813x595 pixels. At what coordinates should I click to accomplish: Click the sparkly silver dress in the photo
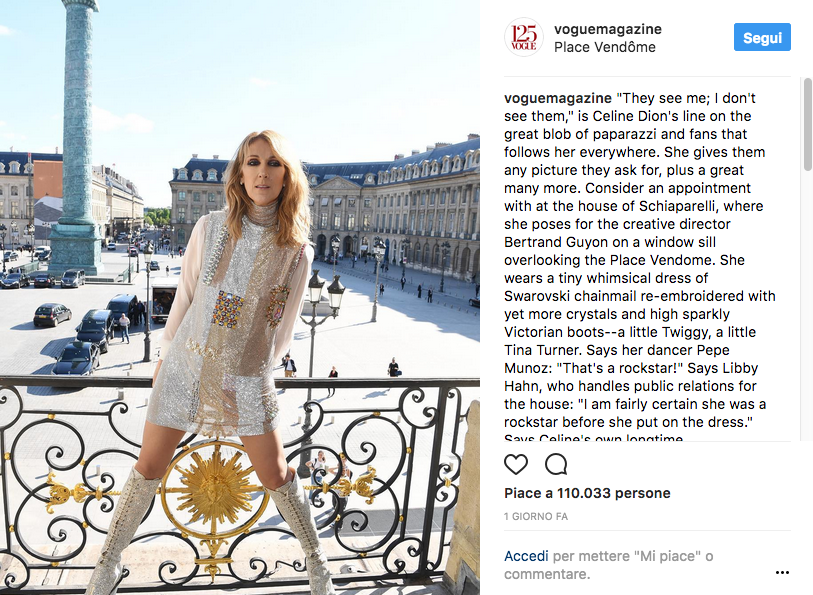coord(234,321)
